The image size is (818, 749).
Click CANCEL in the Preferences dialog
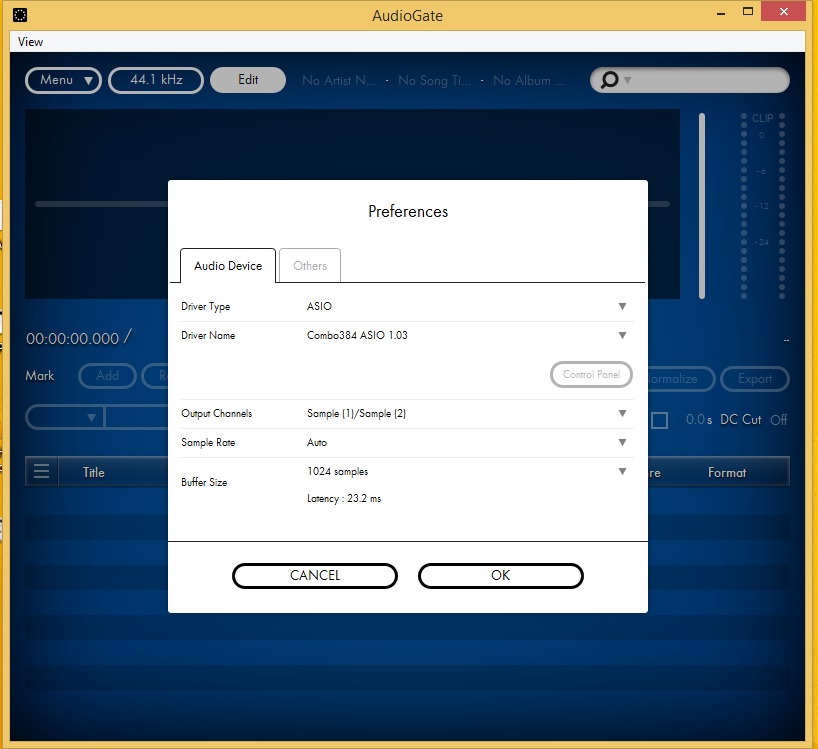click(315, 576)
